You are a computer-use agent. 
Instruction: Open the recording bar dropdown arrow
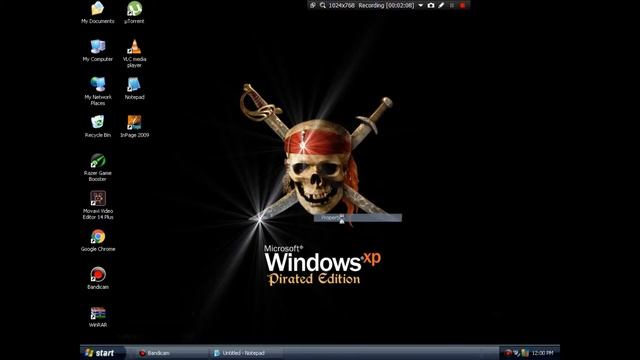click(x=420, y=5)
